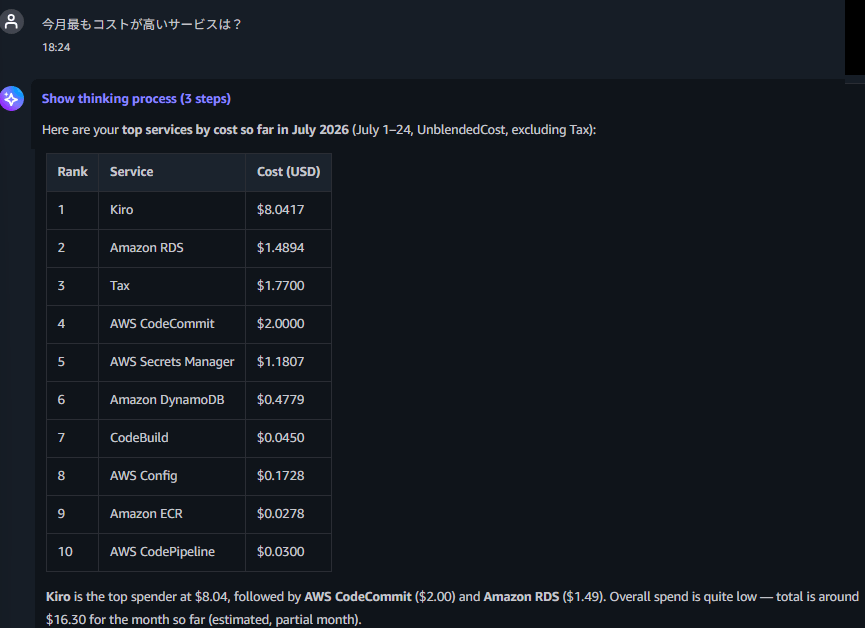
Task: Expand Show thinking process (3 steps)
Action: point(136,99)
